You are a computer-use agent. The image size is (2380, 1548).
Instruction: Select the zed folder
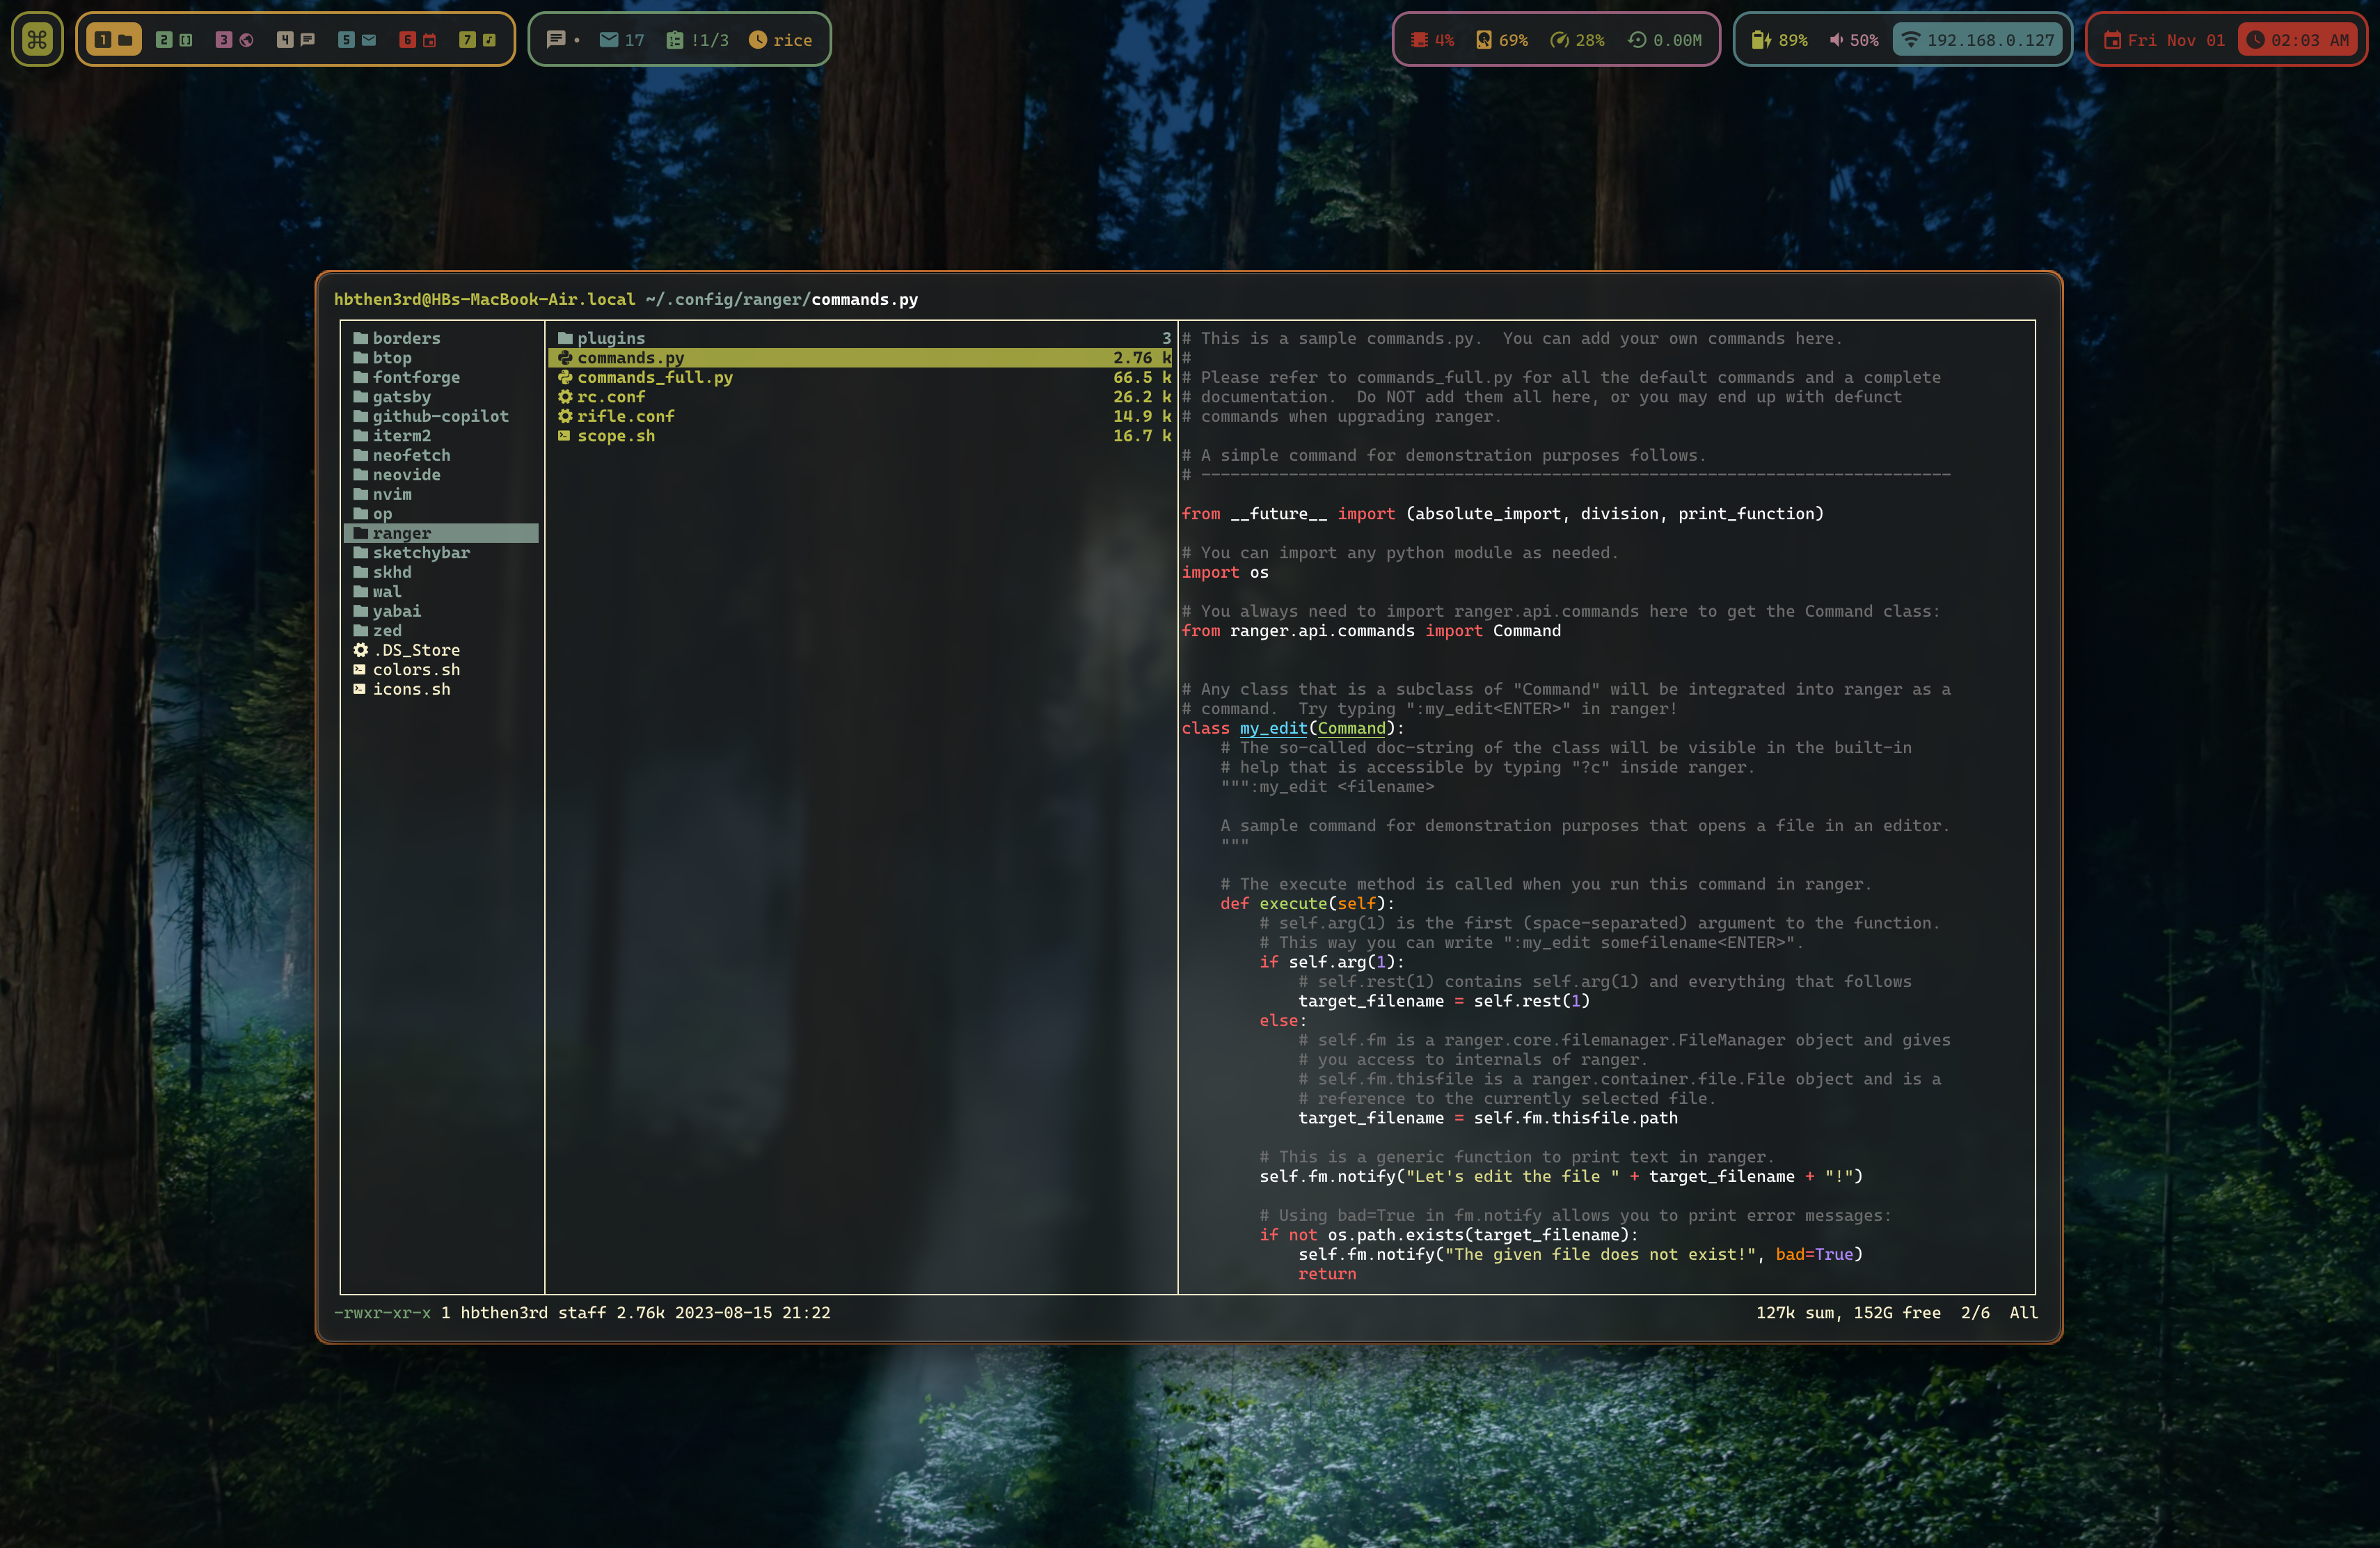pyautogui.click(x=441, y=631)
